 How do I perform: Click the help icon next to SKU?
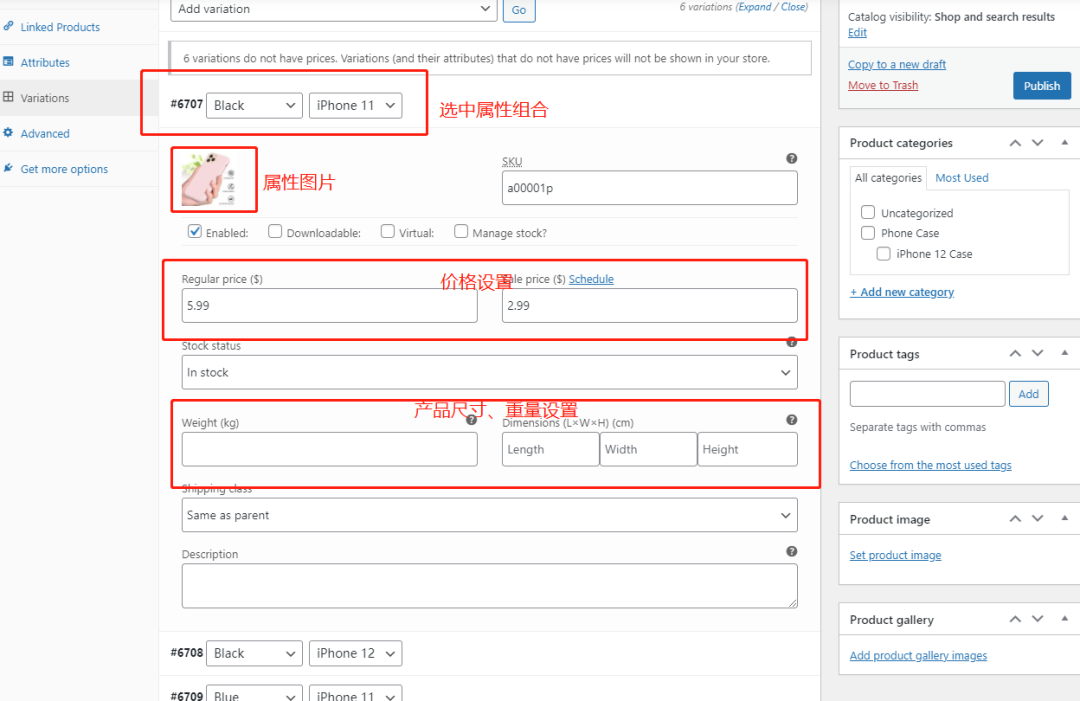pyautogui.click(x=791, y=159)
